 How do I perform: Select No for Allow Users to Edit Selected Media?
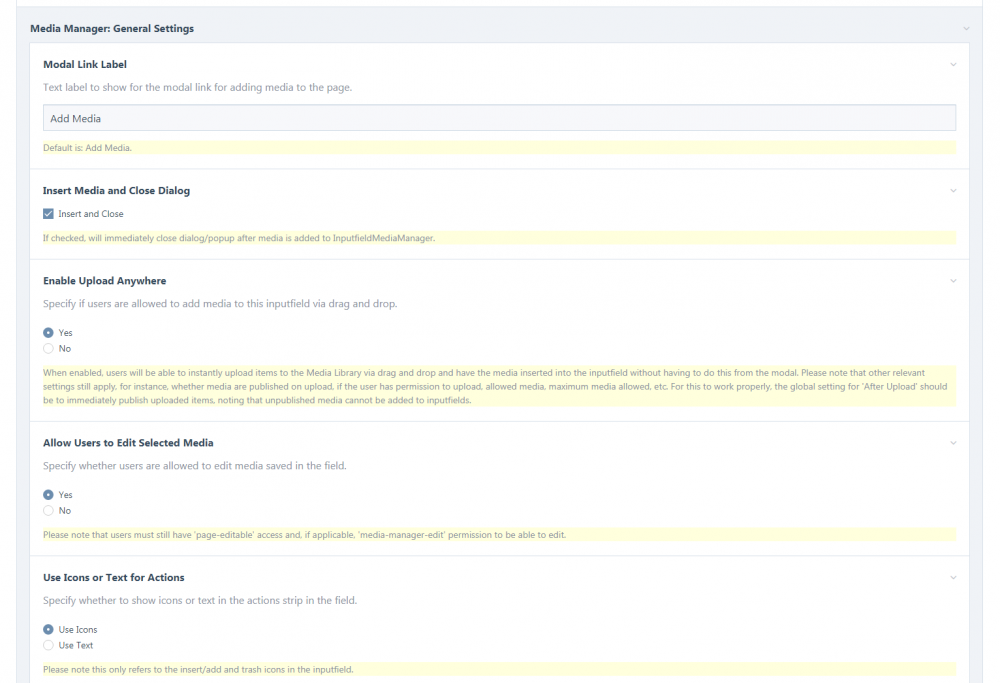click(x=47, y=510)
